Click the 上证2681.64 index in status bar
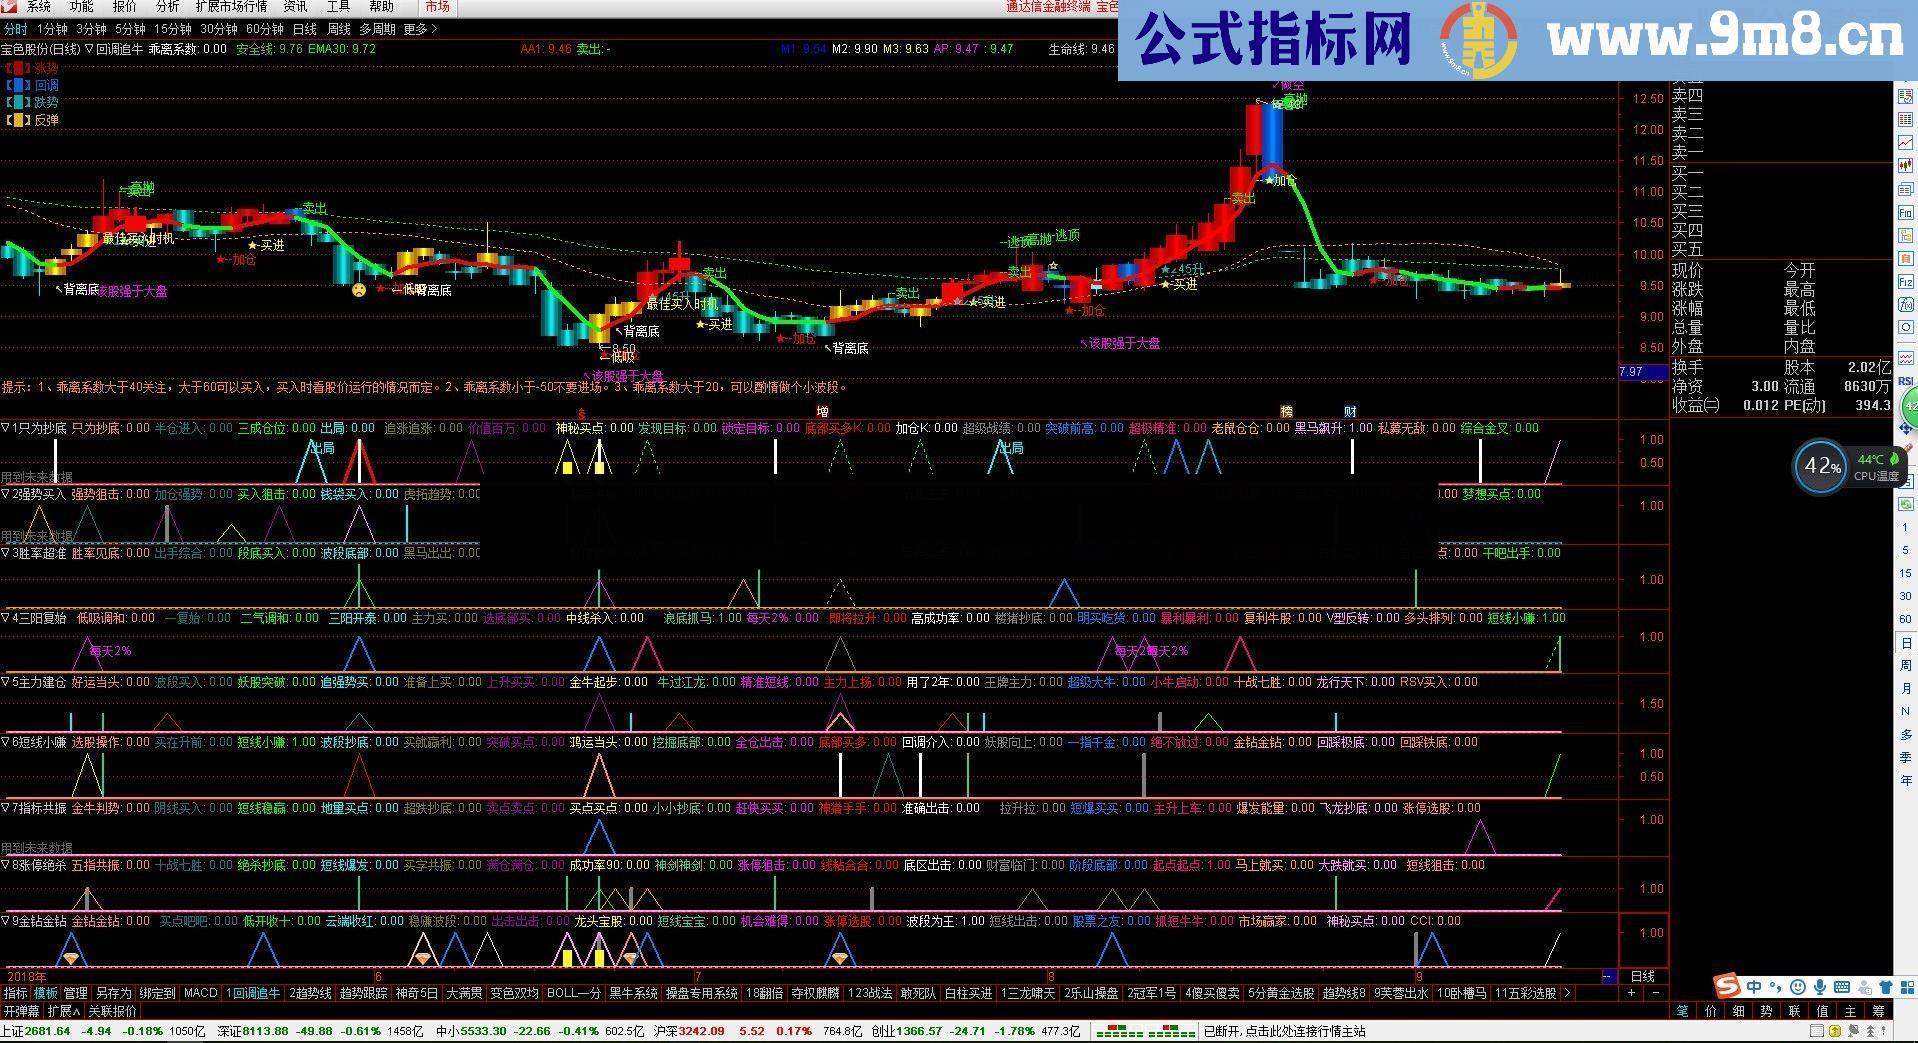The image size is (1918, 1043). 35,1031
